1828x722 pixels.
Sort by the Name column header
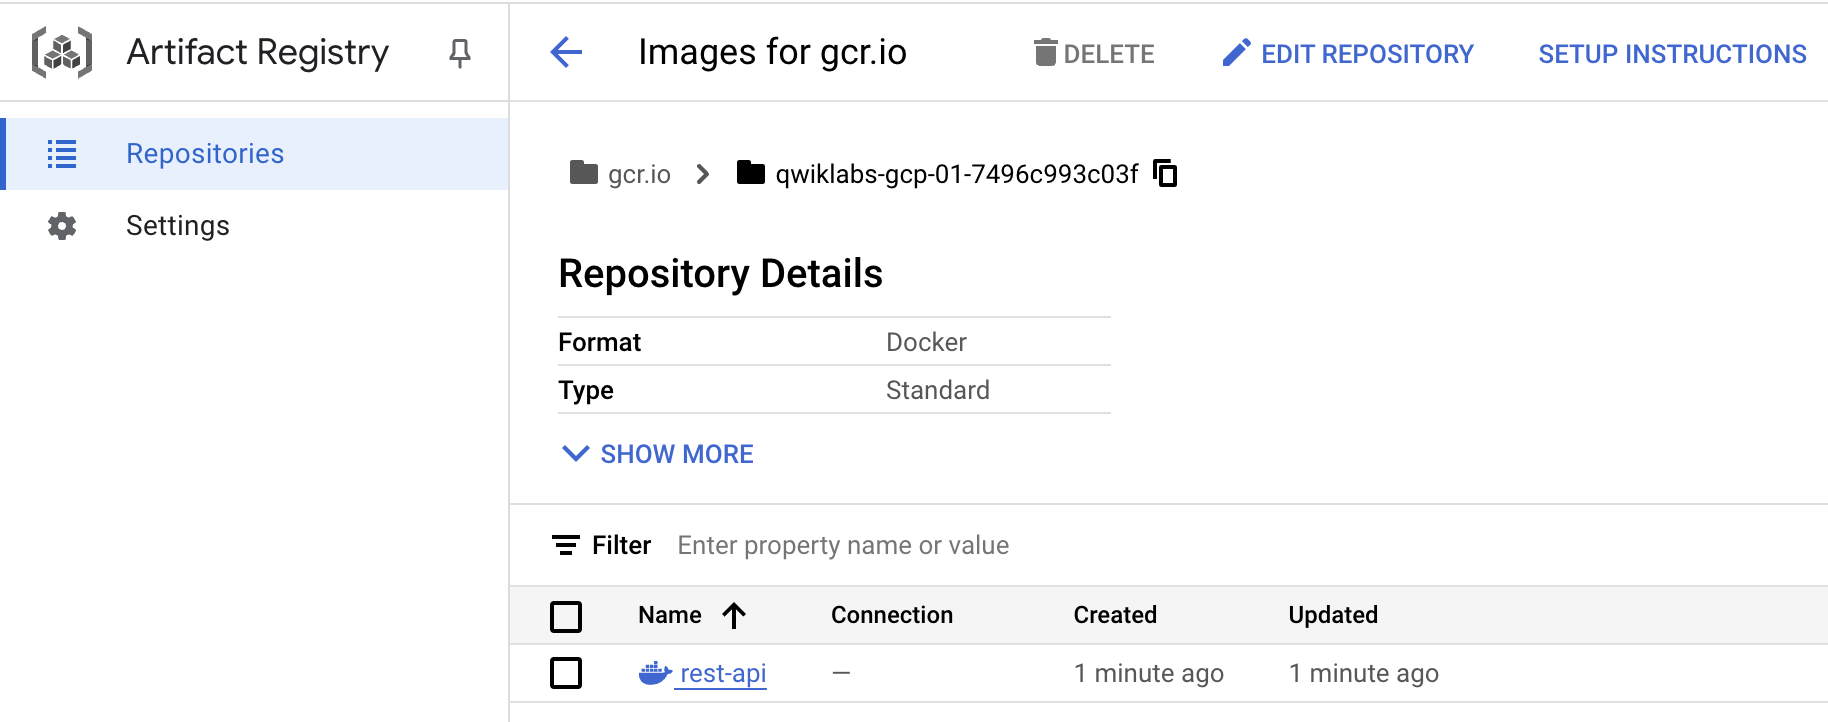click(x=670, y=615)
